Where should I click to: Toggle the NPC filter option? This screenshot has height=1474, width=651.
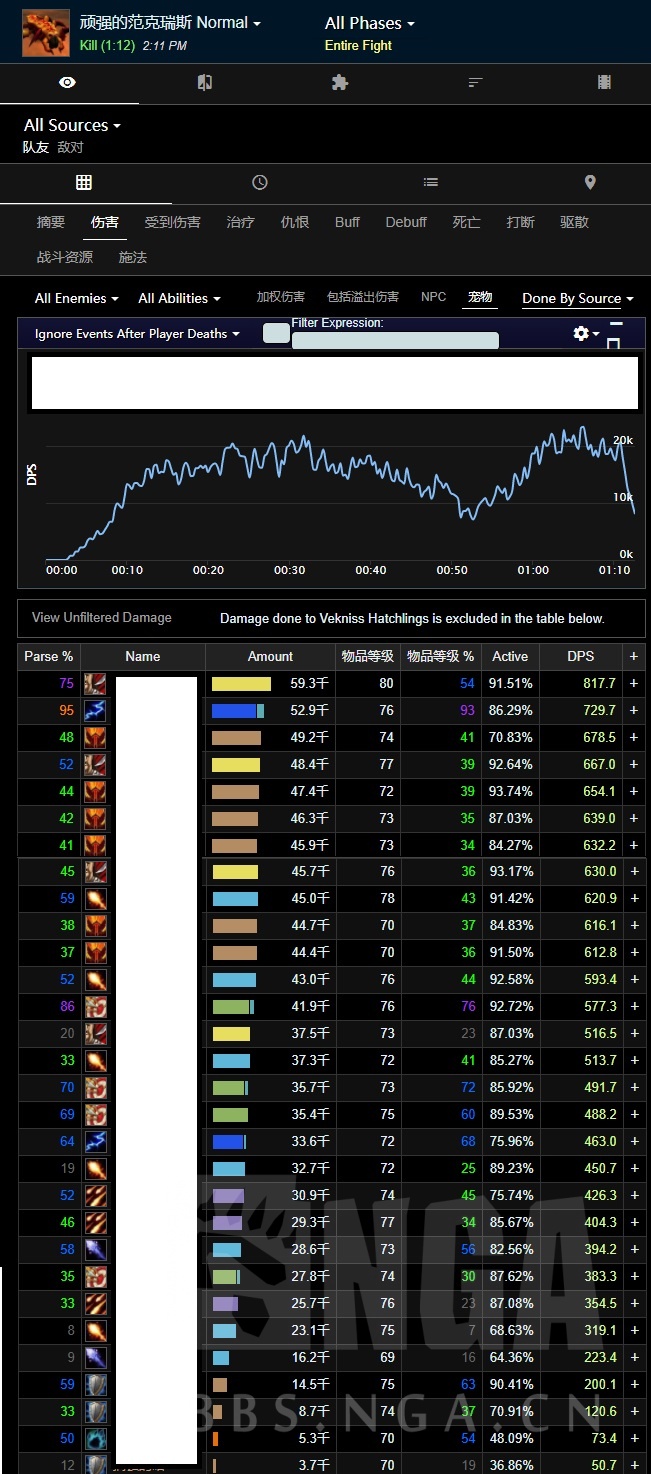click(x=433, y=298)
